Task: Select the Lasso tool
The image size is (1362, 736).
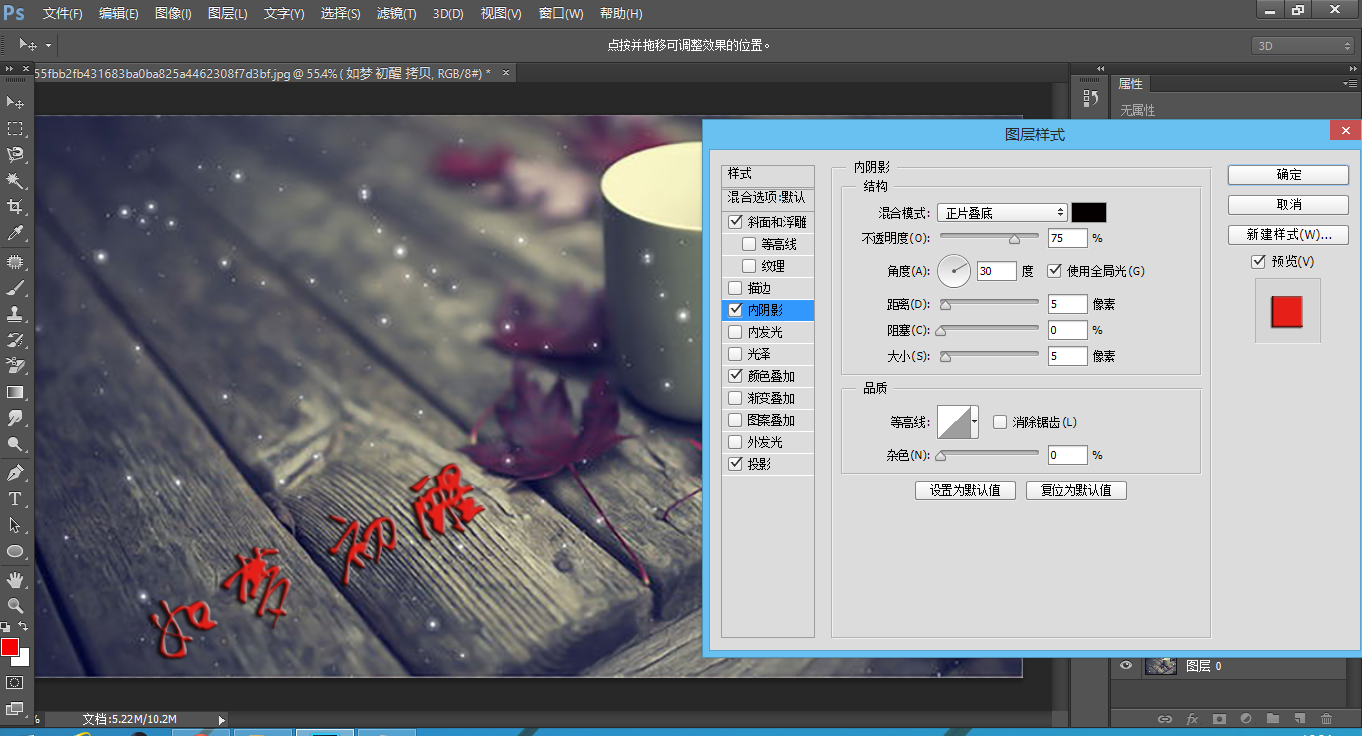Action: coord(15,154)
